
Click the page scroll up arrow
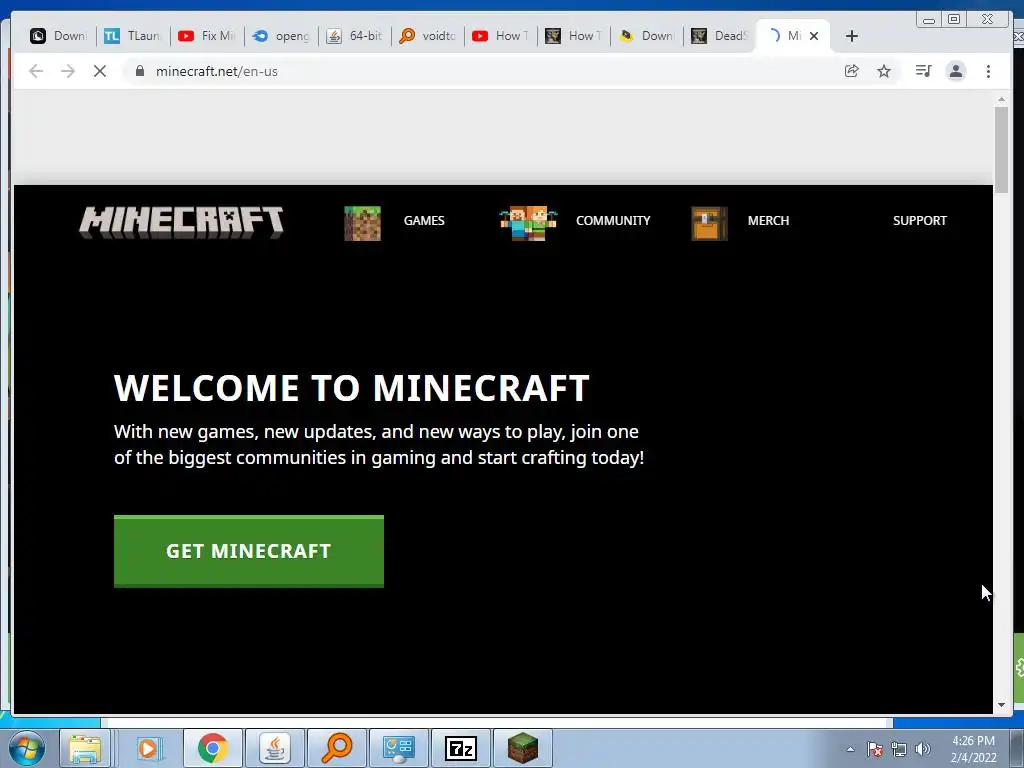pos(1001,99)
